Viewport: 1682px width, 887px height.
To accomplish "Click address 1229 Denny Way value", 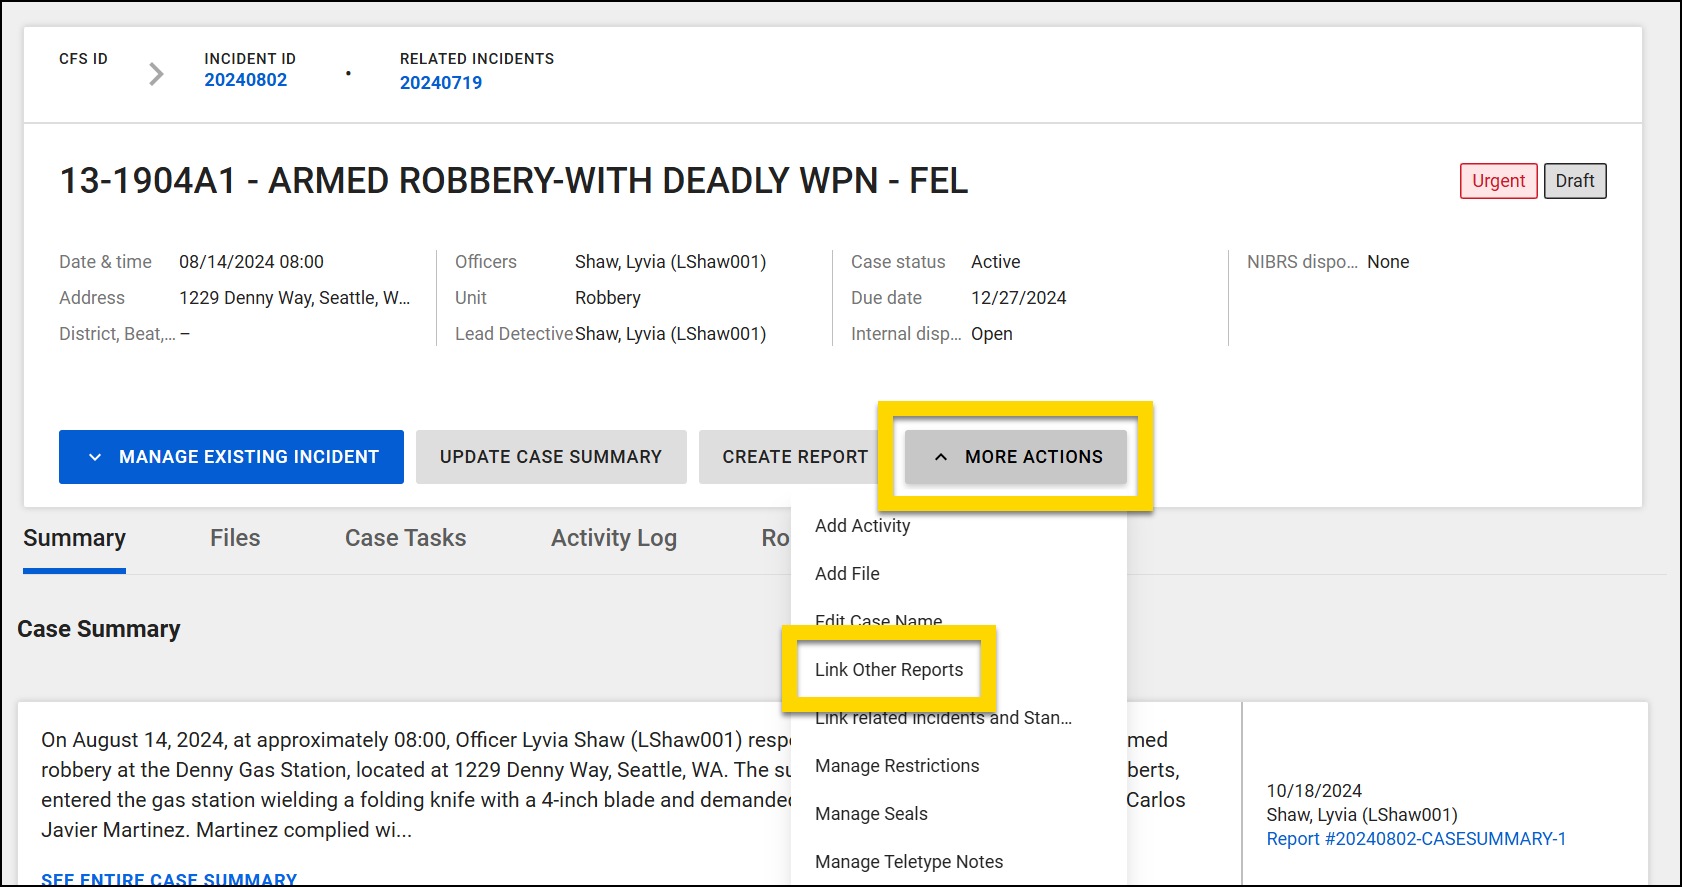I will (295, 298).
